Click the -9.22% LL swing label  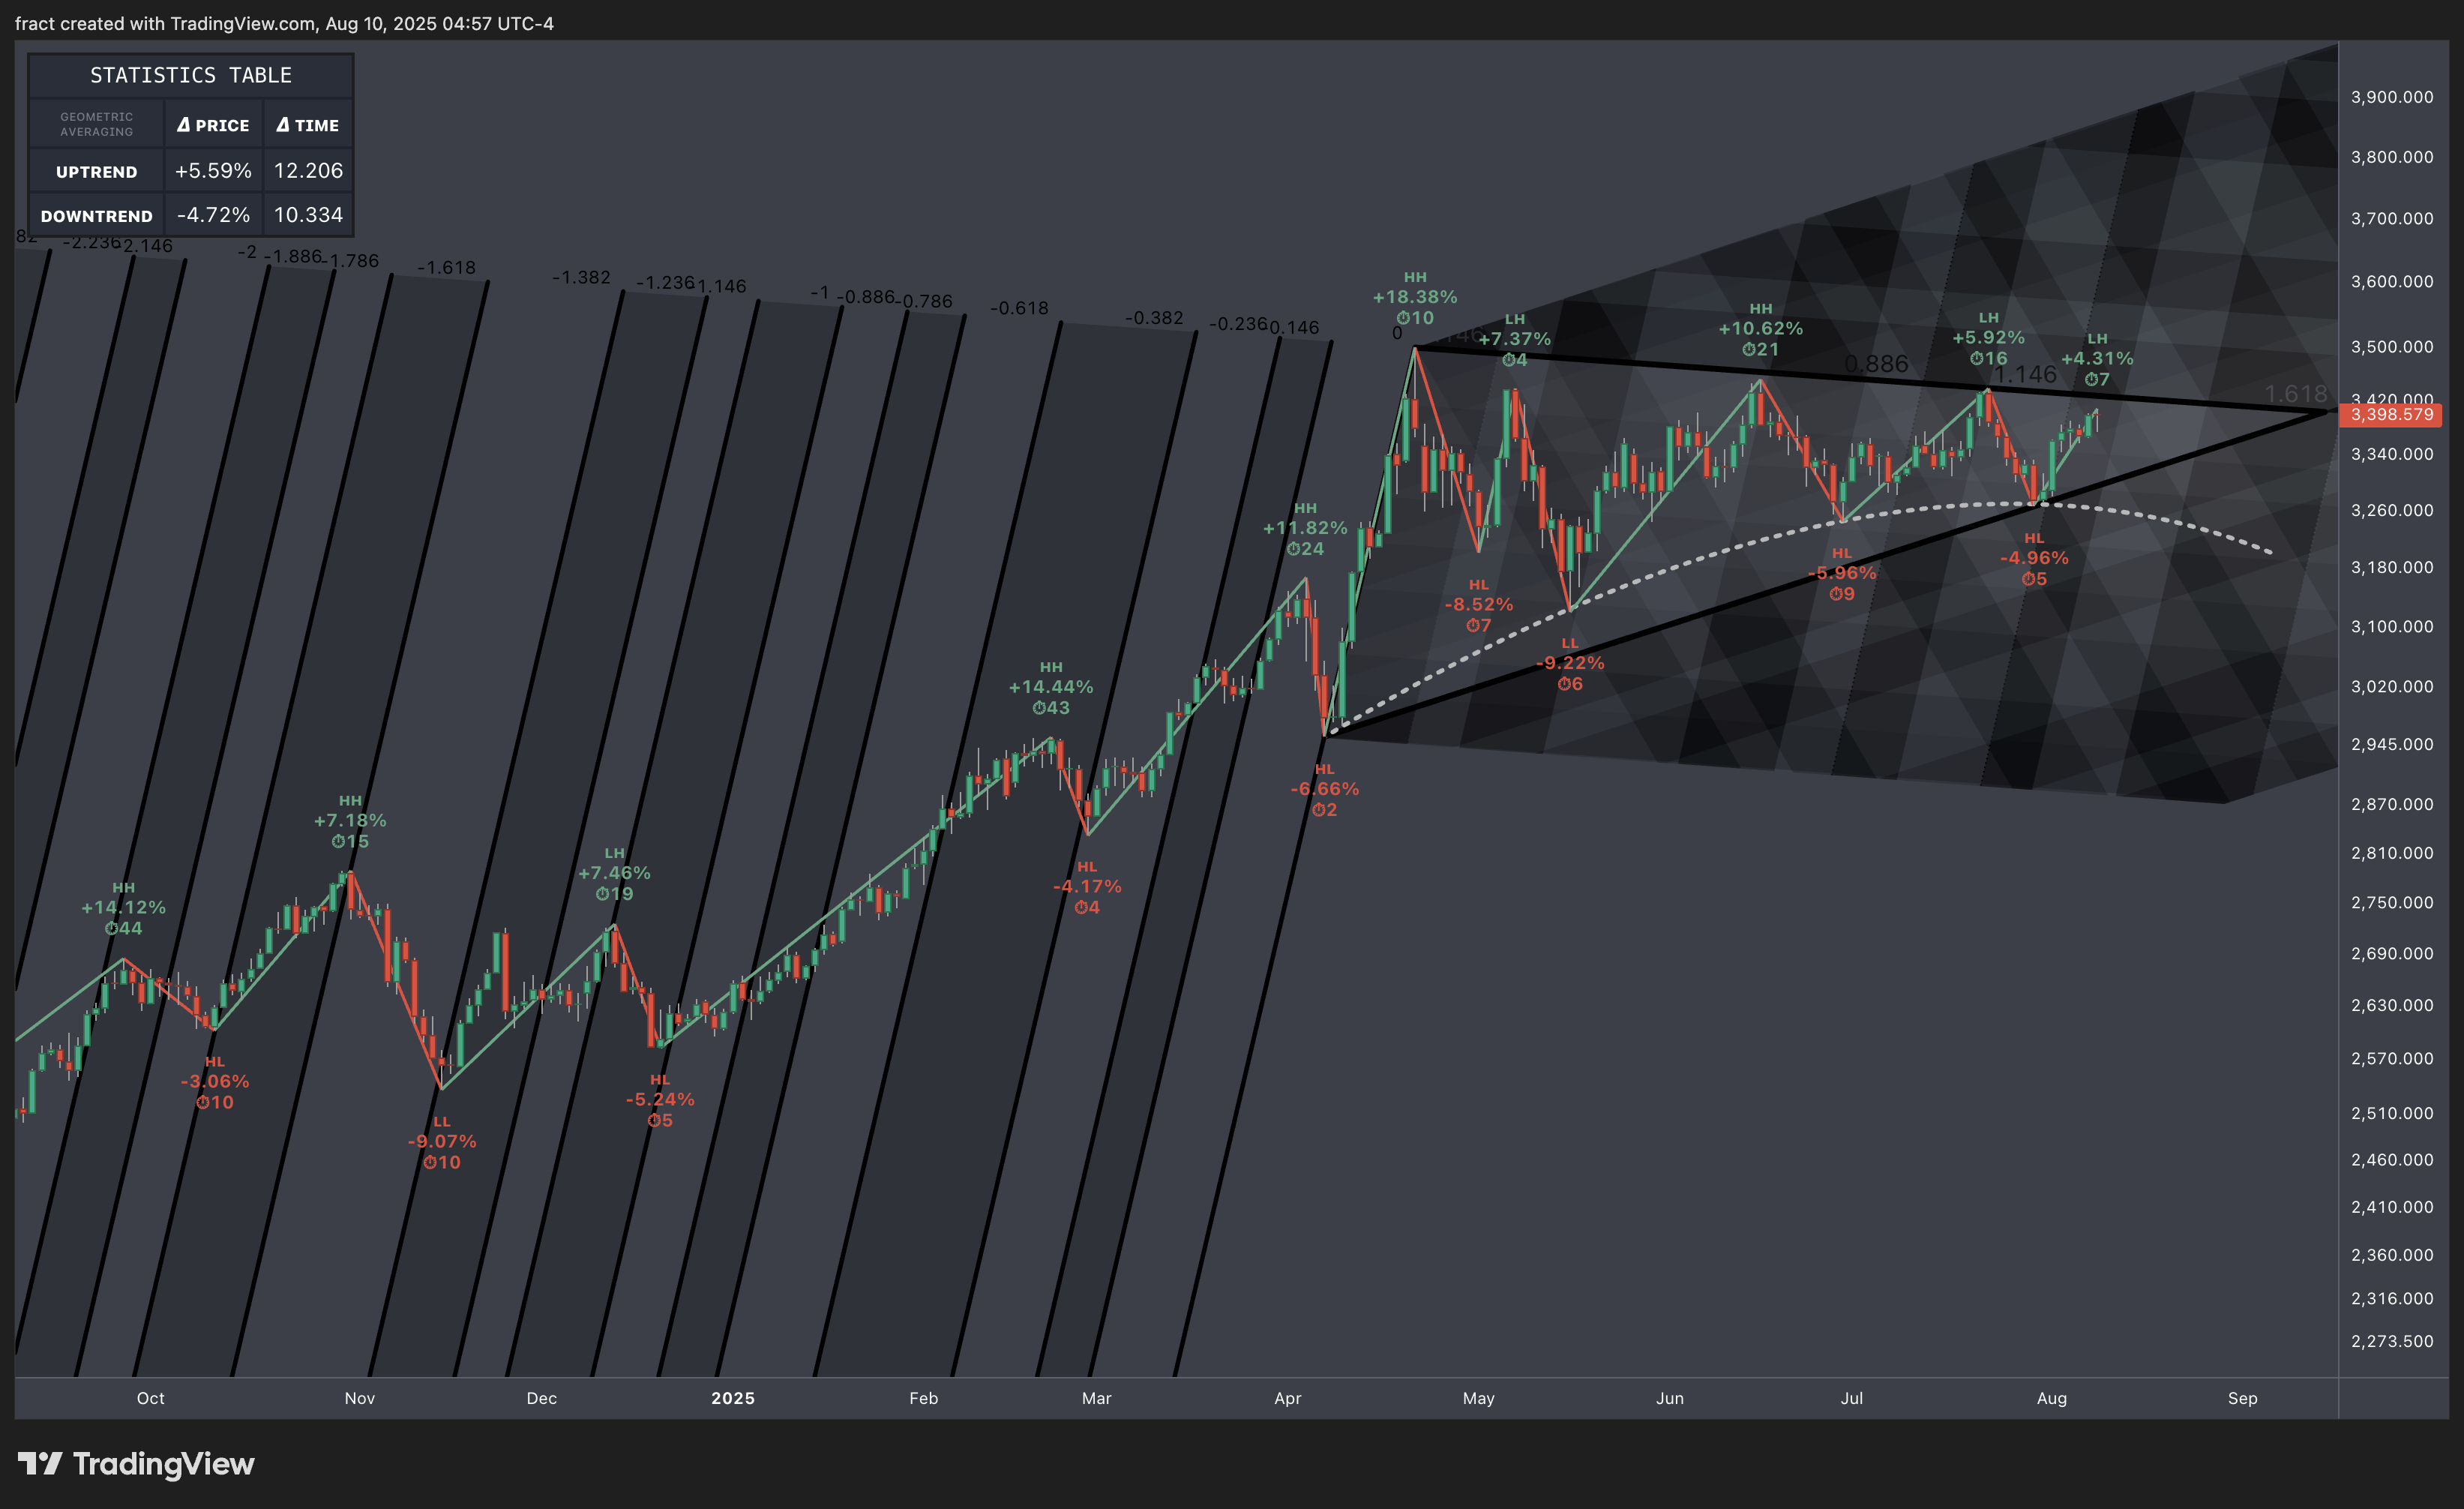click(x=1570, y=663)
